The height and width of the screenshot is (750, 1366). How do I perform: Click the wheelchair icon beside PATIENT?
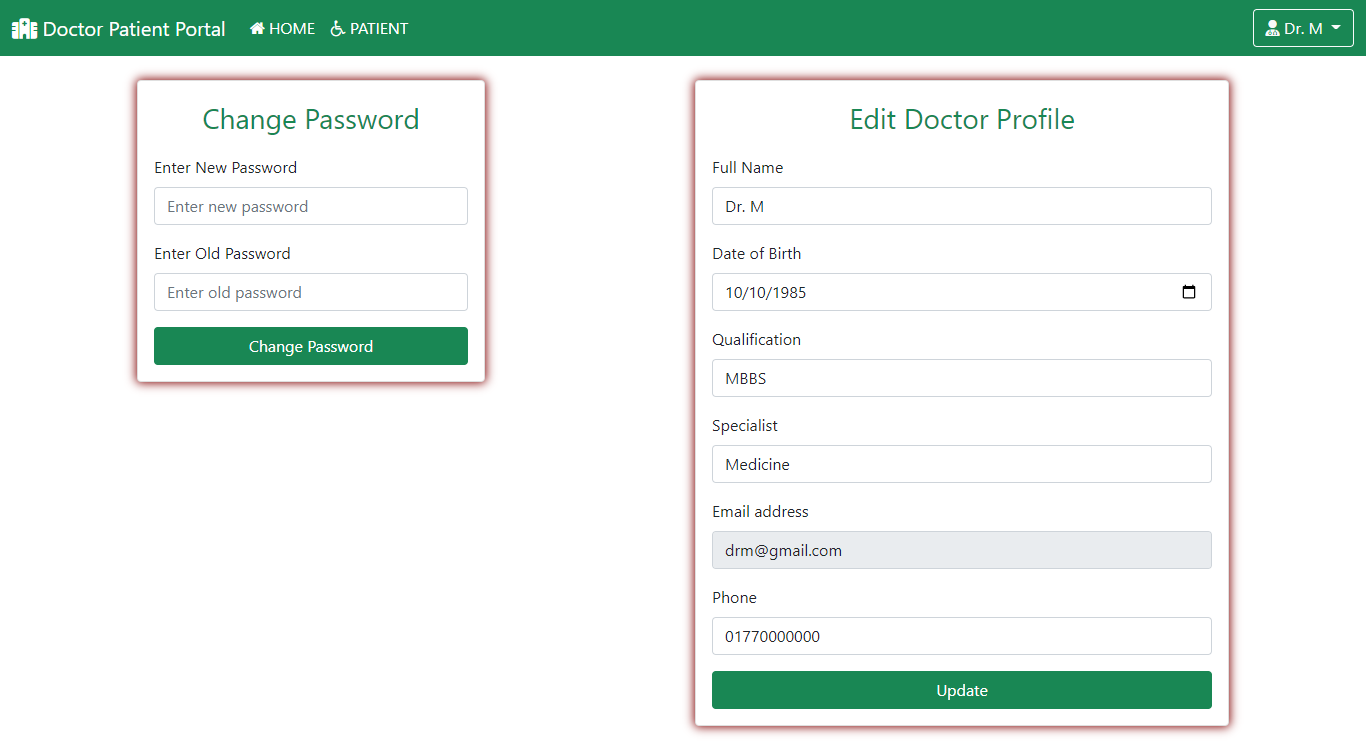pos(338,29)
